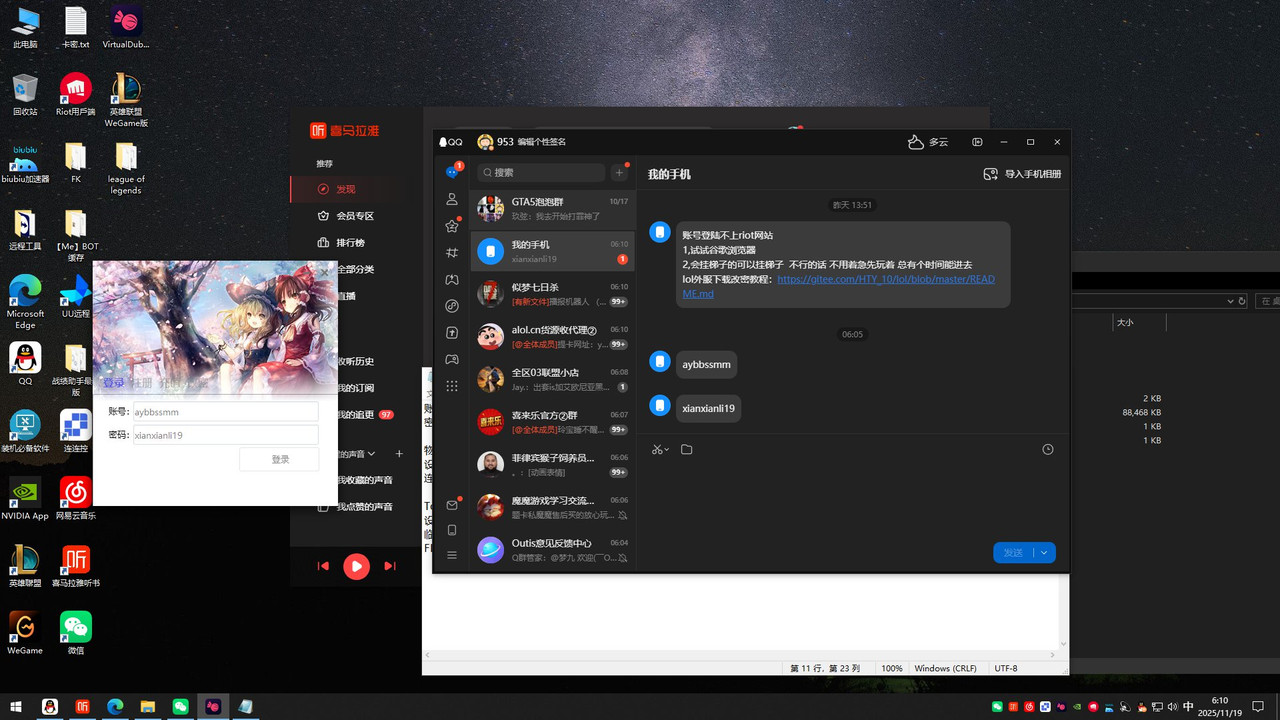Open the Himalaya 发现 discover item
Screen dimensions: 1280x720
347,189
